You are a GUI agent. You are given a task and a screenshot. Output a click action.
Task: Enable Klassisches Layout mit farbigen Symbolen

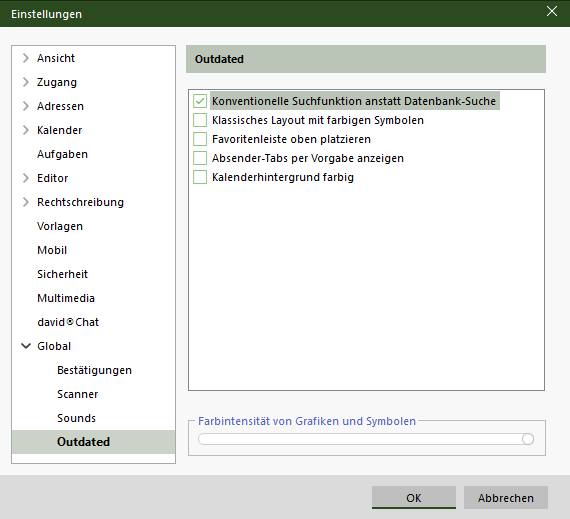(x=200, y=120)
